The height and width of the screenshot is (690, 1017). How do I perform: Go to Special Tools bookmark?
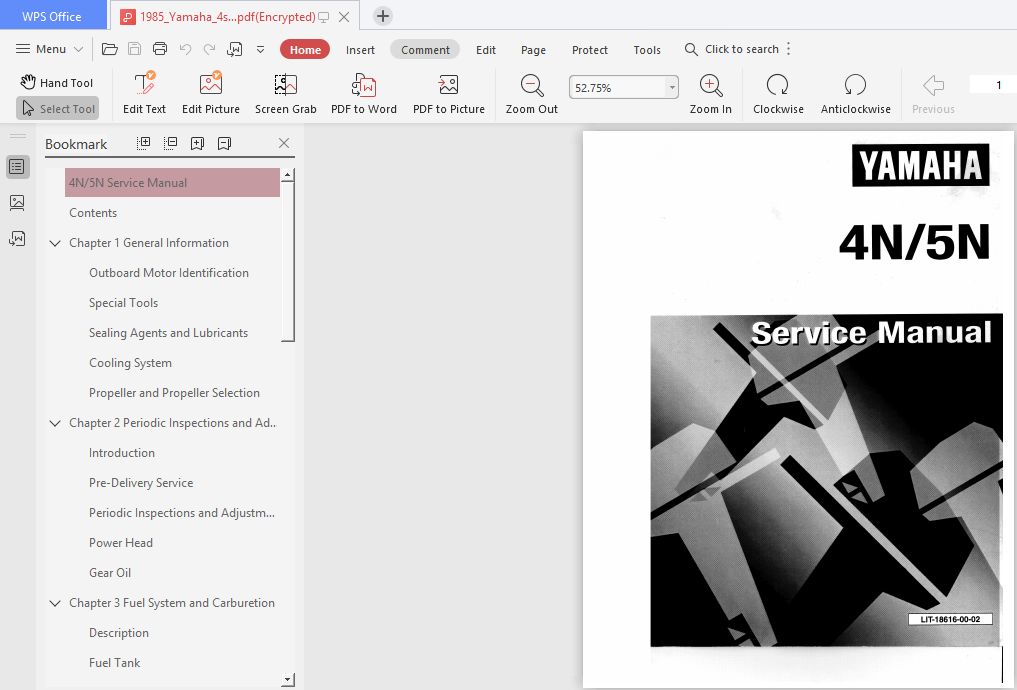123,303
